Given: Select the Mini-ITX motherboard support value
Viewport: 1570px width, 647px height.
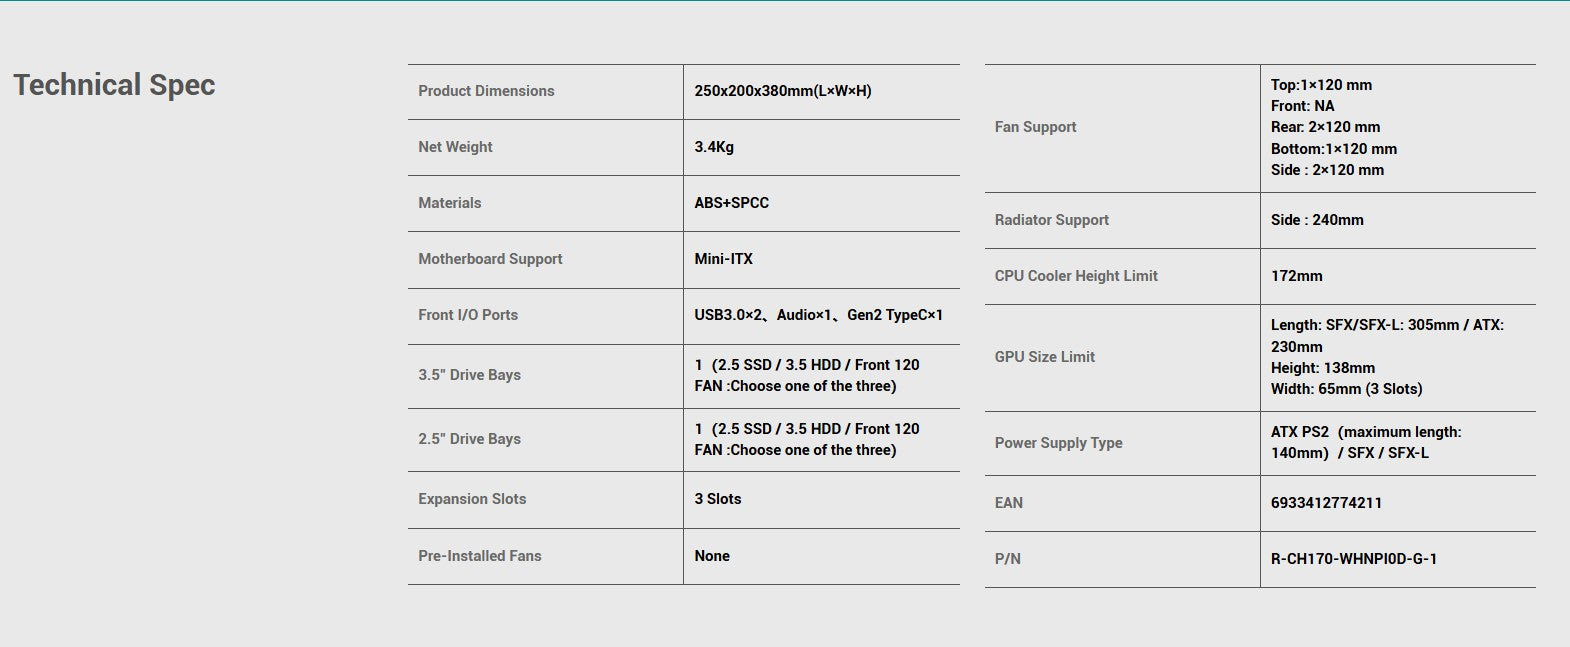Looking at the screenshot, I should tap(724, 259).
